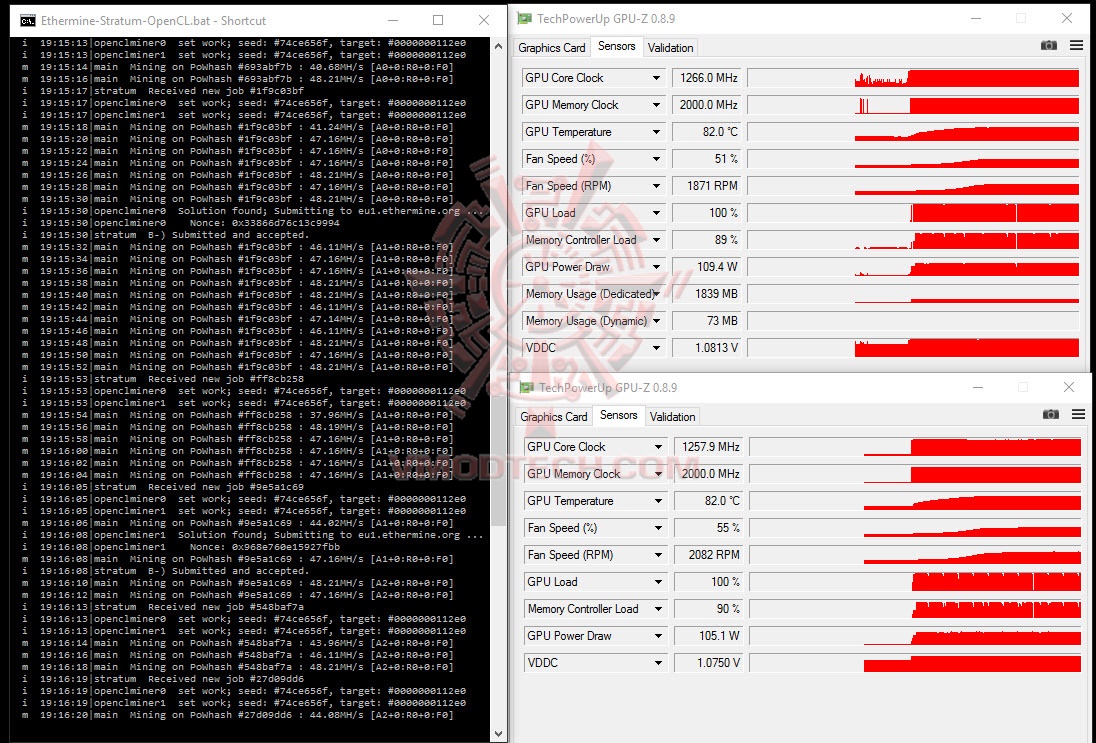Click the console vertical scrollbar thumb
Viewport: 1096px width, 743px height.
498,461
